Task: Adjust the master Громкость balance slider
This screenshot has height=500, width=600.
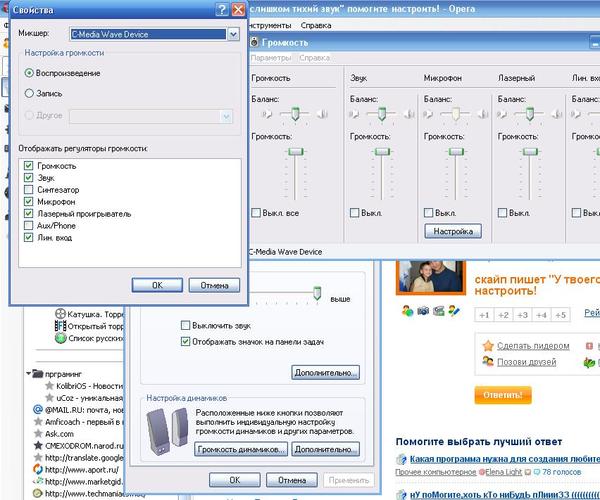Action: [x=295, y=114]
